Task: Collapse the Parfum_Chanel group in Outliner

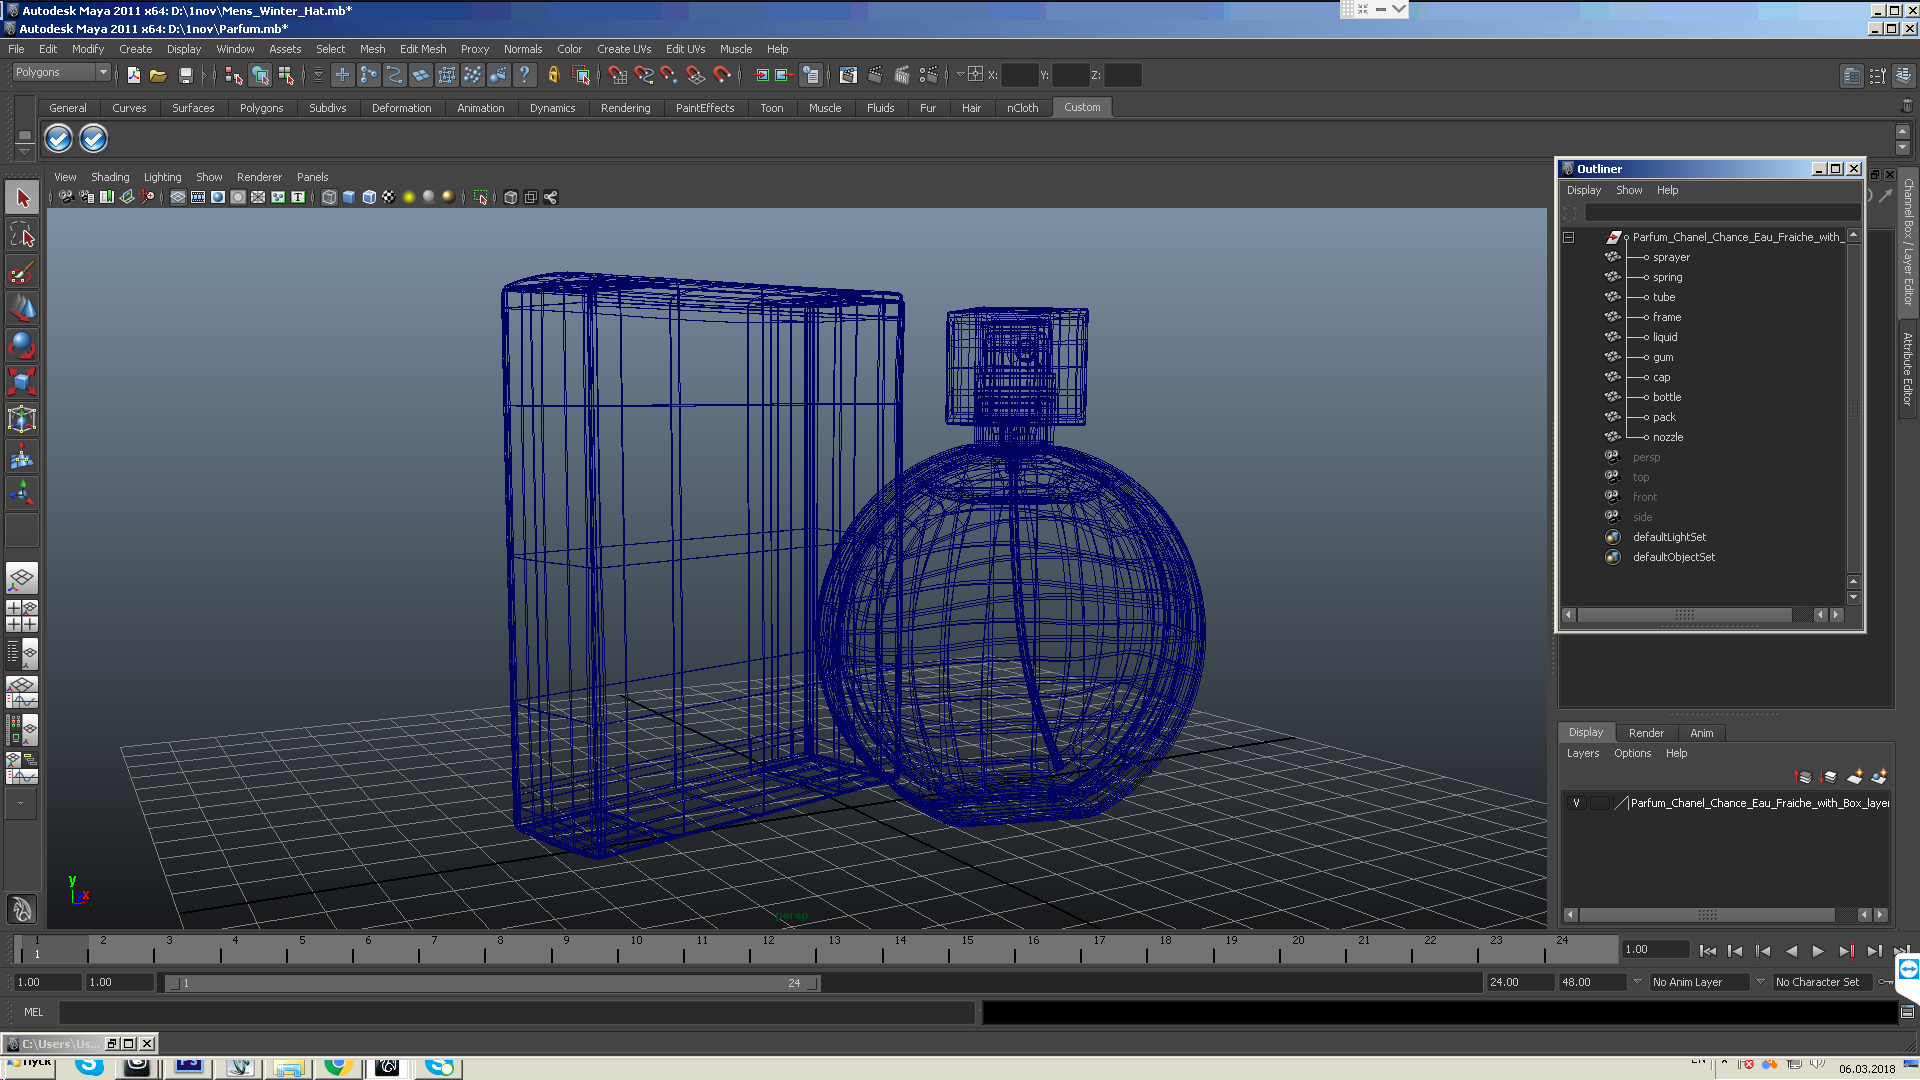Action: pos(1568,237)
